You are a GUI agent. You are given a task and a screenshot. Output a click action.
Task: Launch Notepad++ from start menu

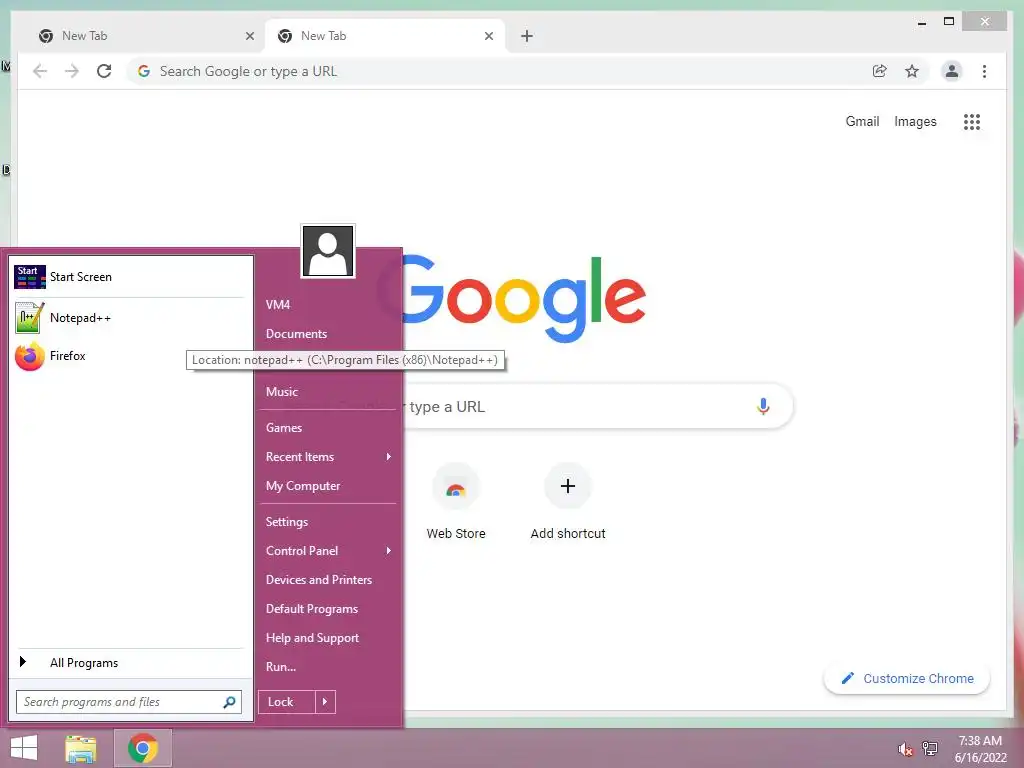129,318
